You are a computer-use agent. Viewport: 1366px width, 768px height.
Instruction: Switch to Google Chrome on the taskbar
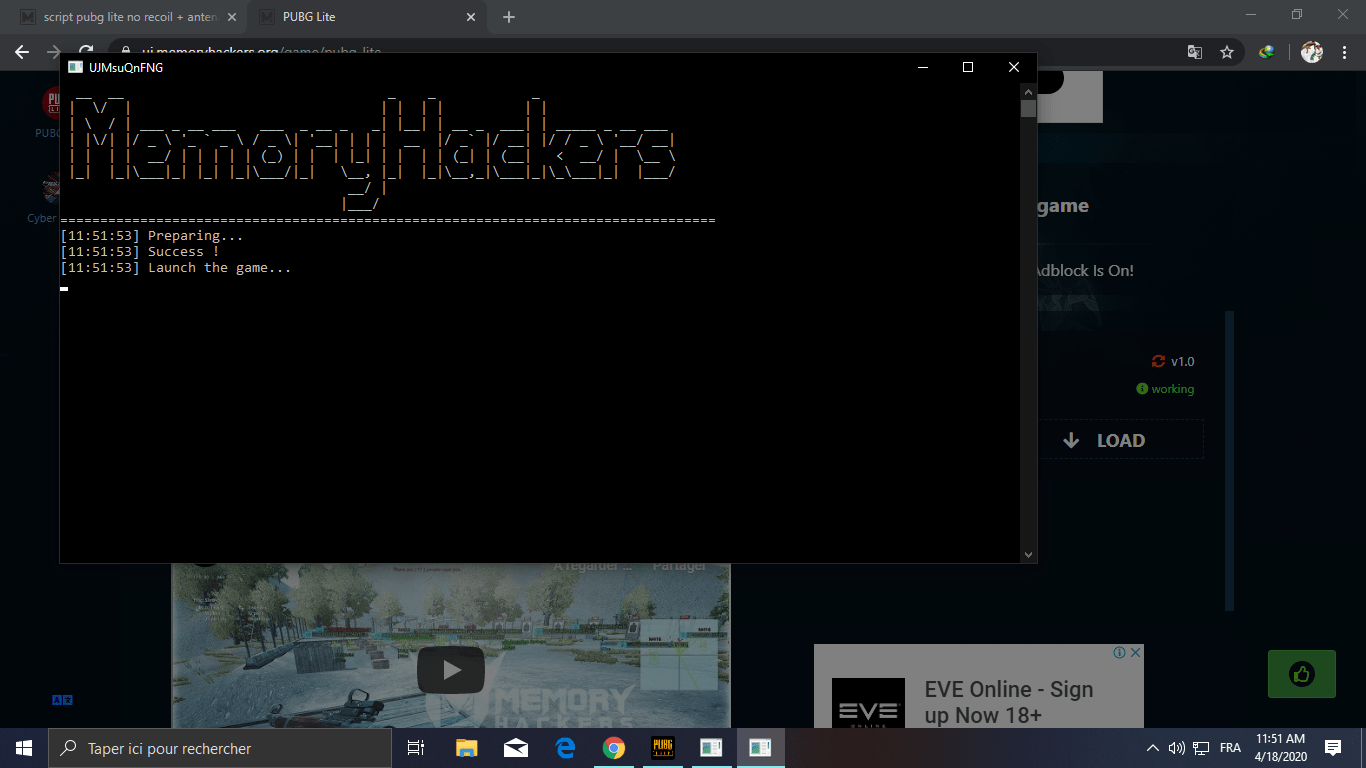(614, 748)
